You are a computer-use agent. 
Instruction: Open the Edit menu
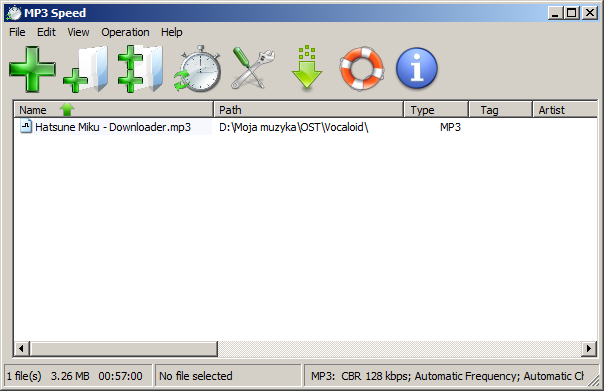click(x=46, y=32)
